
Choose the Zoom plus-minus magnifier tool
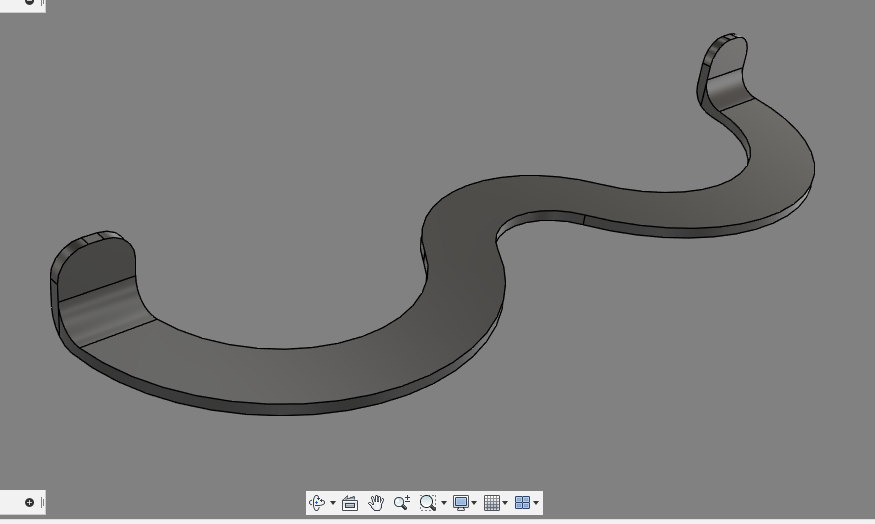point(402,503)
